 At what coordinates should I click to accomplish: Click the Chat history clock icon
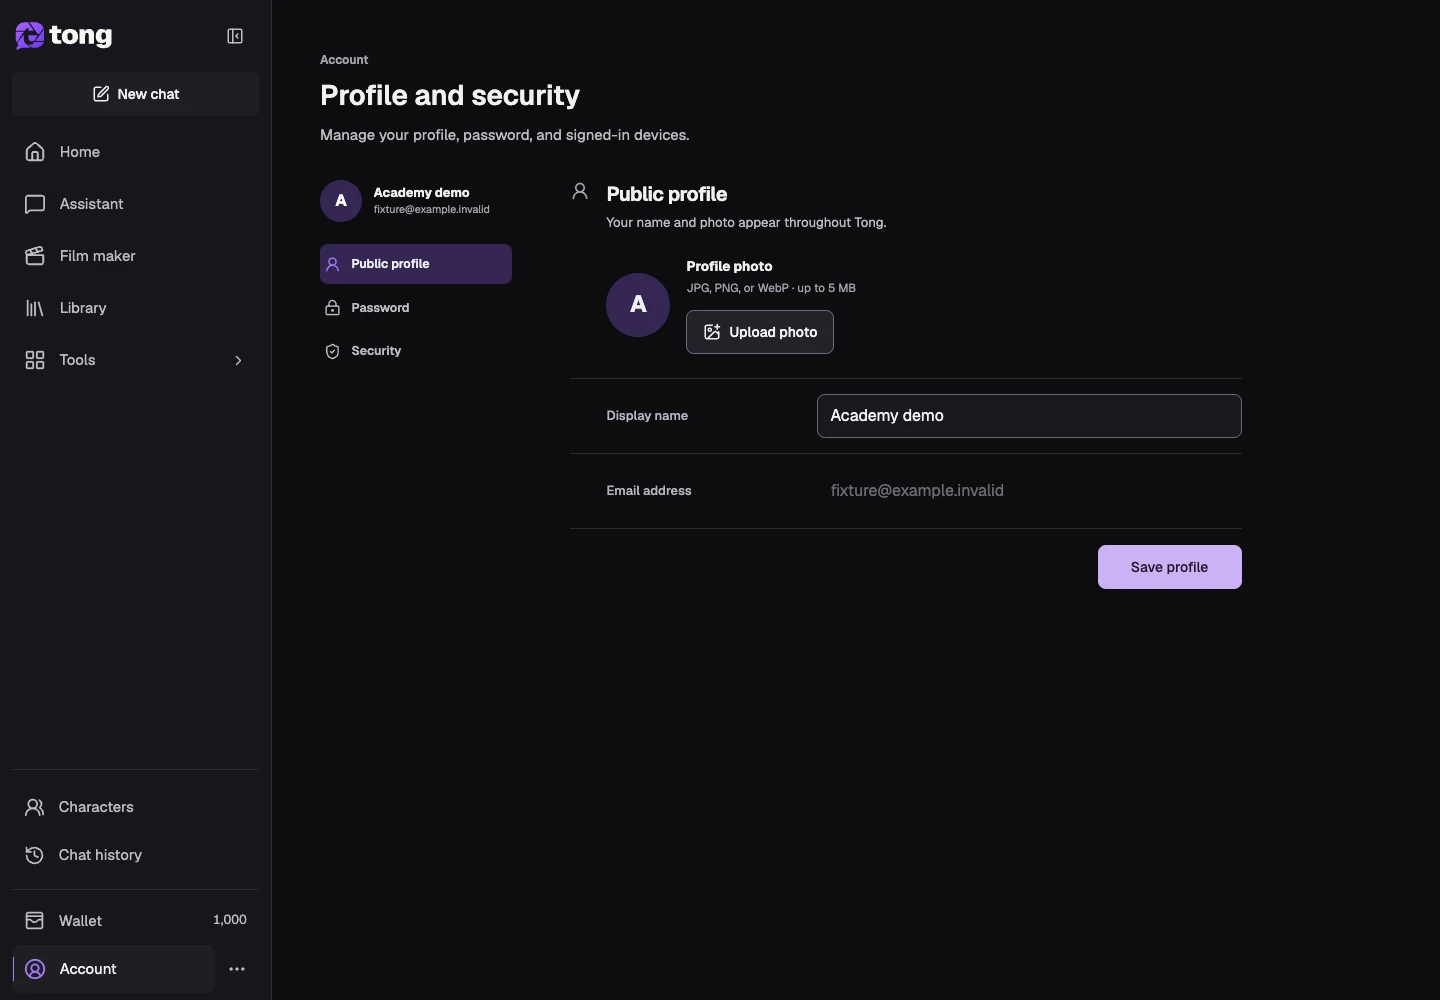35,855
